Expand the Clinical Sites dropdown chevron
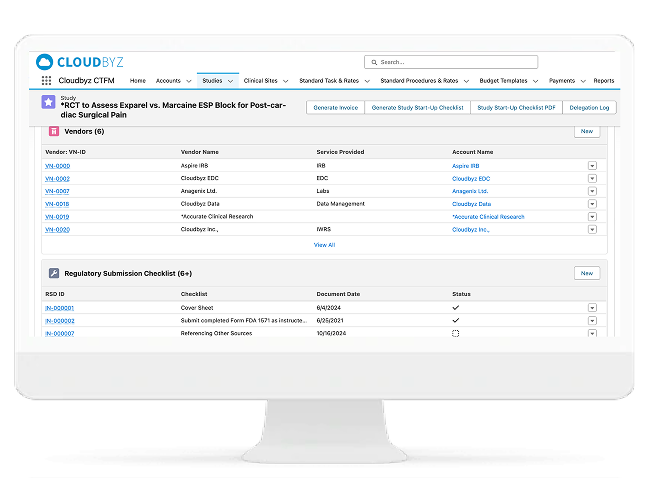Image resolution: width=650 pixels, height=499 pixels. pos(286,81)
